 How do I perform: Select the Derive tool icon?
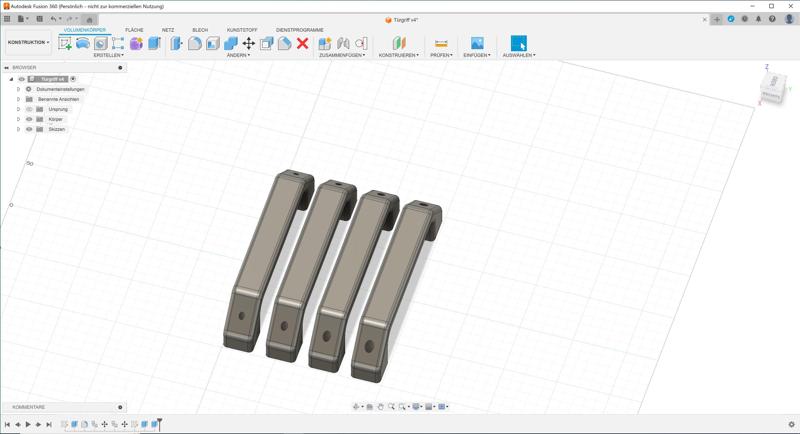click(x=101, y=43)
